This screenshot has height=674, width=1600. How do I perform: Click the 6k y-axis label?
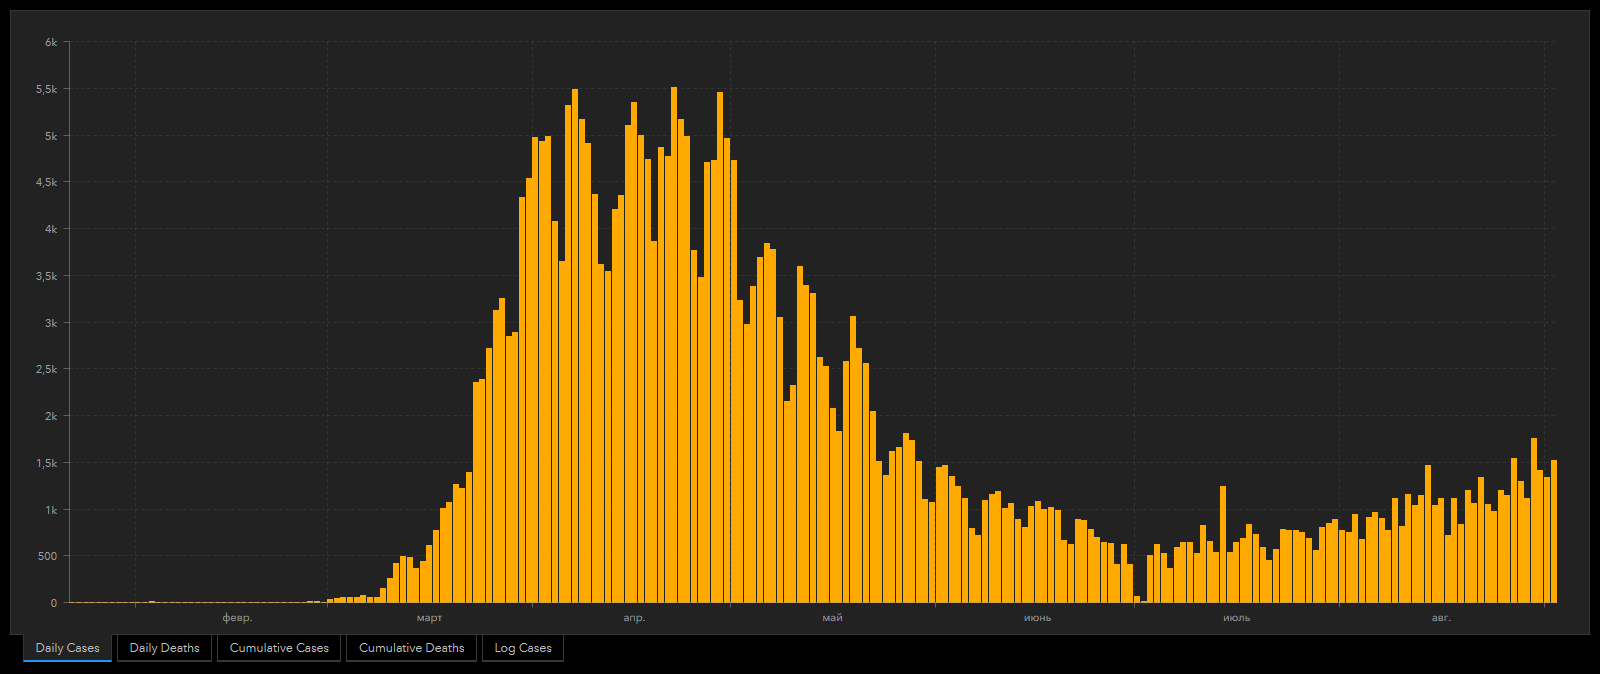click(51, 42)
